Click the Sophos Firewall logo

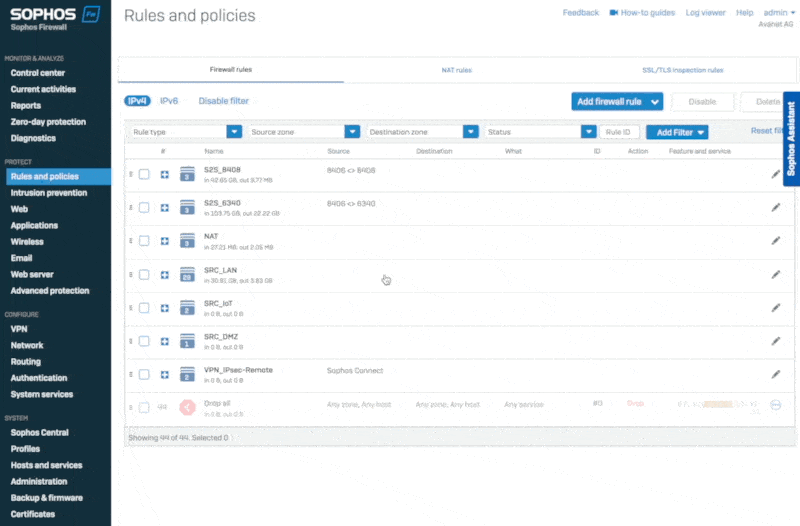[x=55, y=19]
